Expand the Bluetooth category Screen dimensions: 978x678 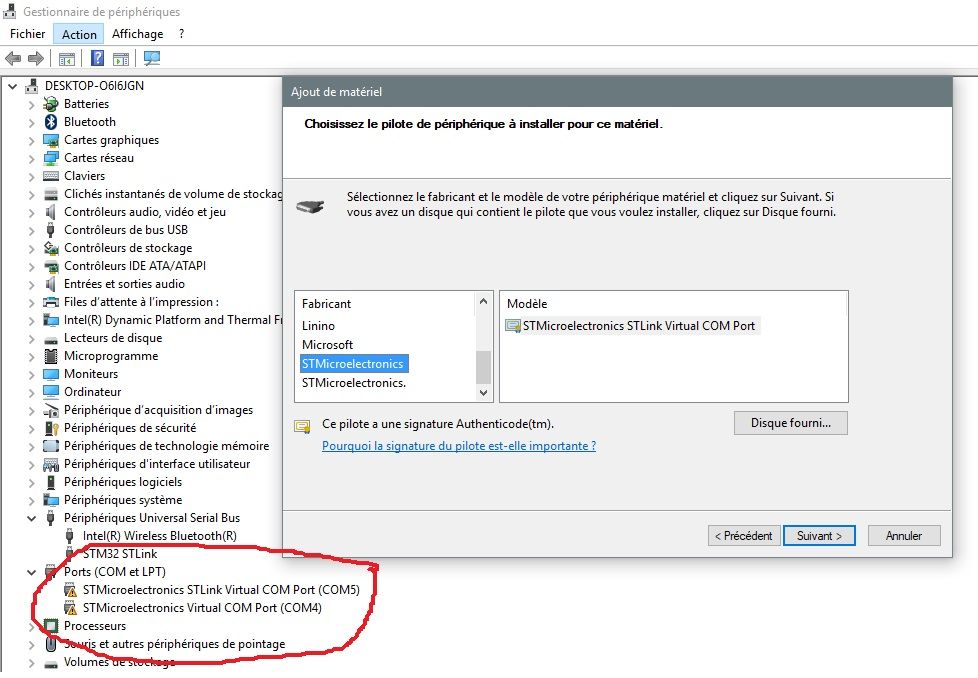click(31, 123)
